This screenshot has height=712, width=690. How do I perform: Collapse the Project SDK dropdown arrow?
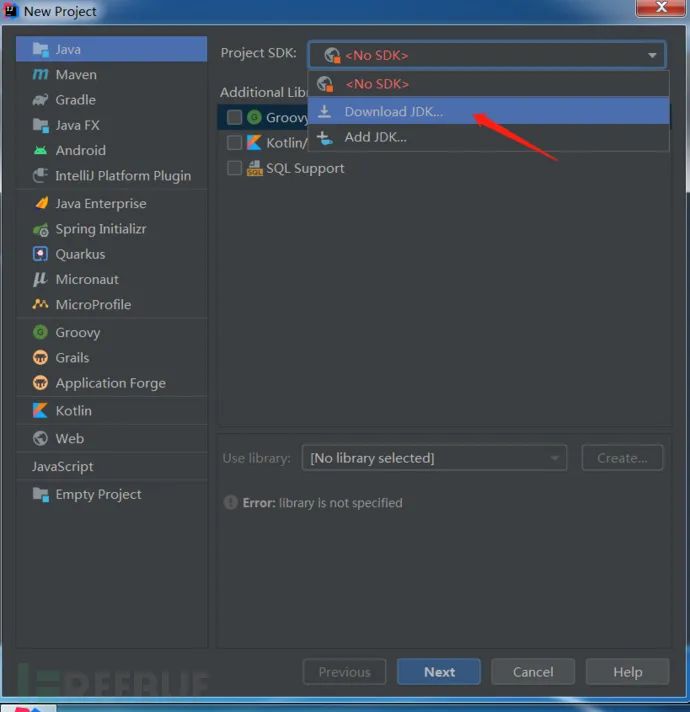click(x=652, y=55)
